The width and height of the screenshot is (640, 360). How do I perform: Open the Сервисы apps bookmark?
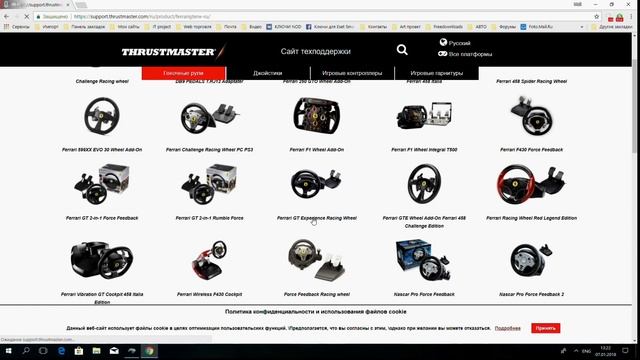coord(17,27)
